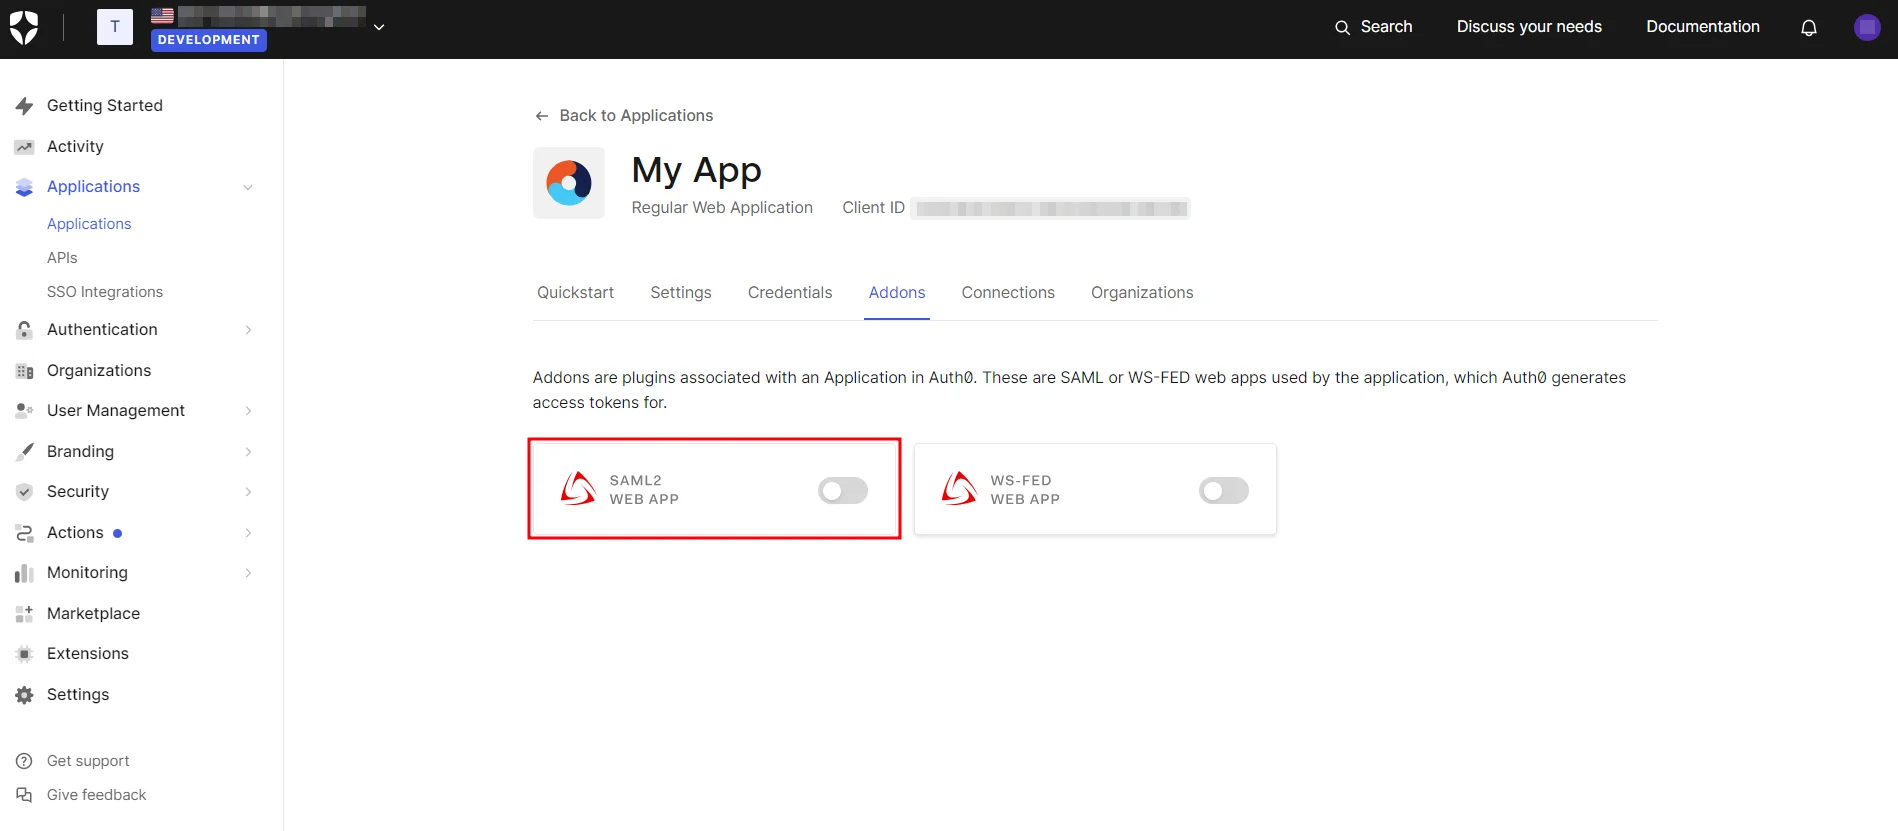Click the Get support question-mark icon
This screenshot has width=1898, height=831.
click(25, 761)
